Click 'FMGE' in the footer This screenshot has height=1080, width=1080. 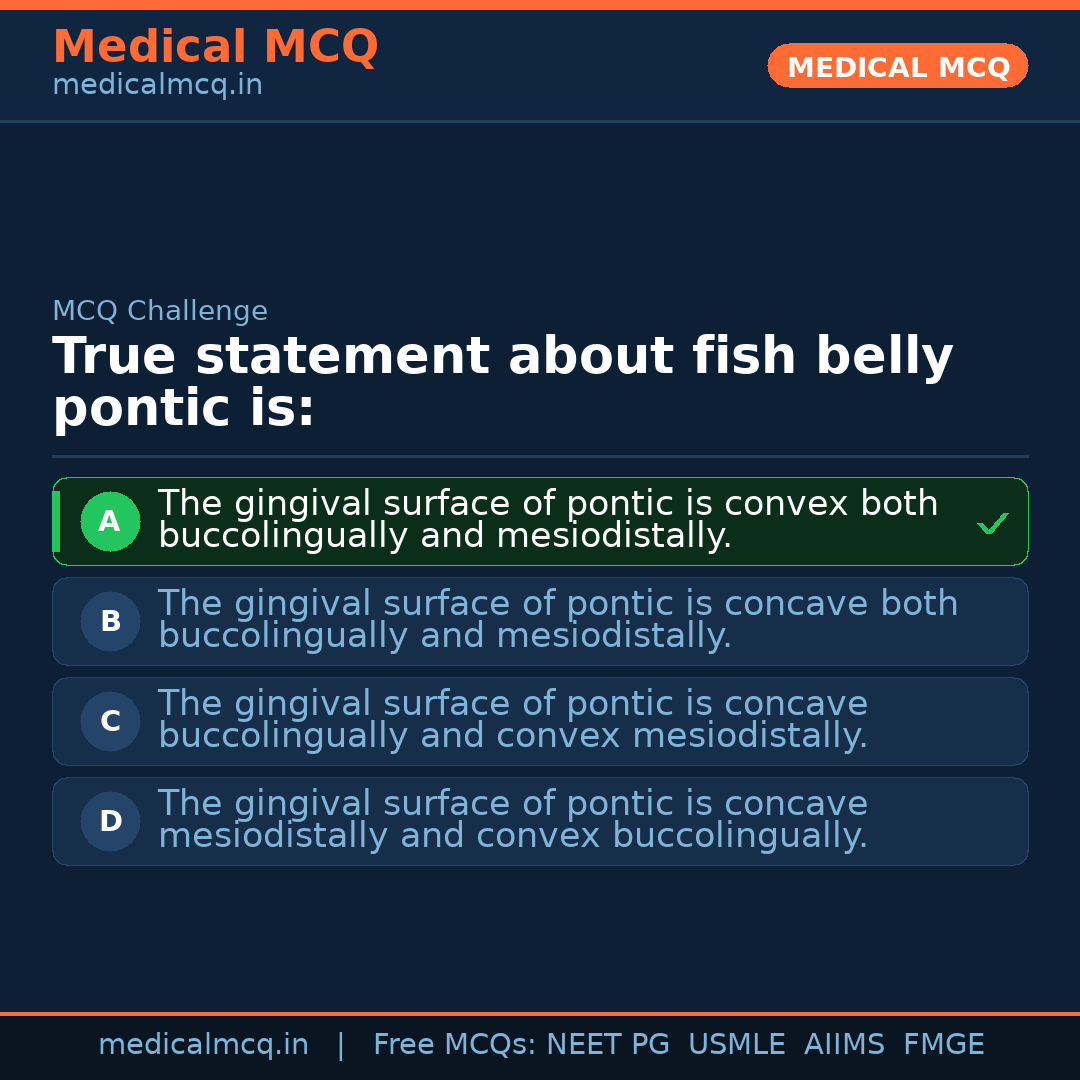tap(943, 1045)
